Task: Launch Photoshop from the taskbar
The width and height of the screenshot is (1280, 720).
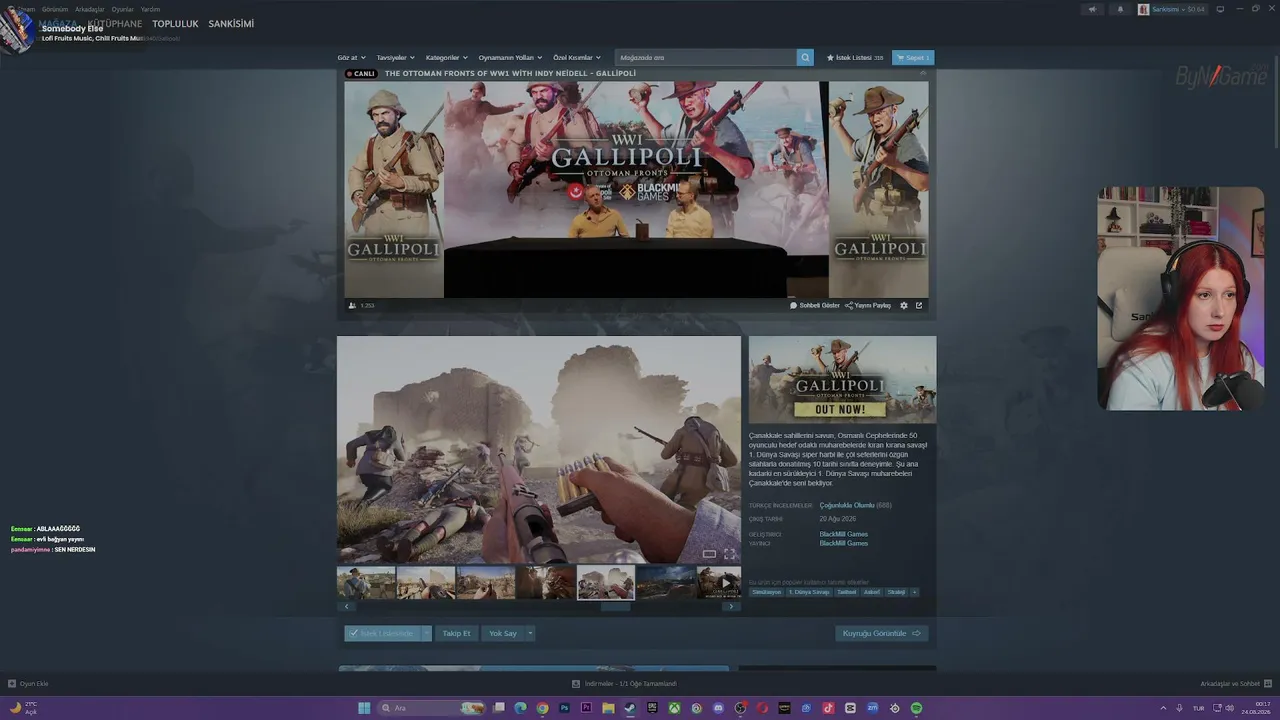Action: click(x=564, y=708)
